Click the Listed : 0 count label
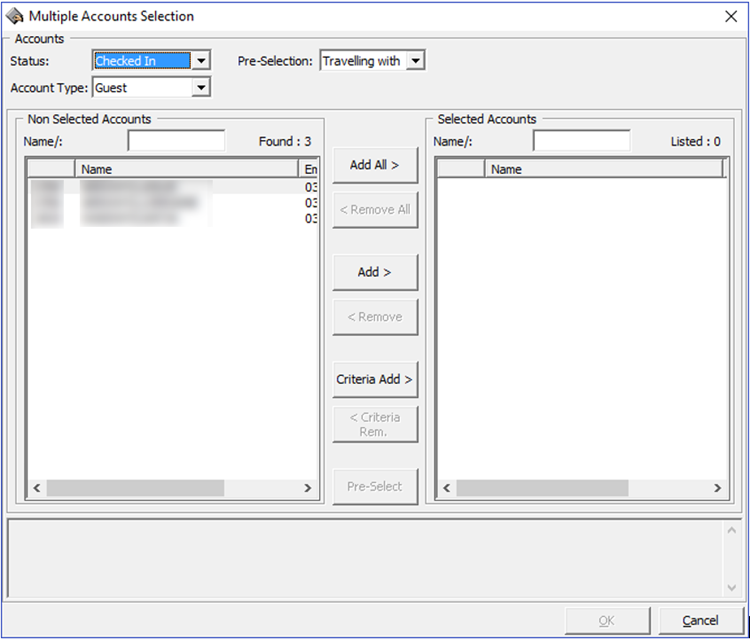The height and width of the screenshot is (640, 750). click(x=695, y=142)
